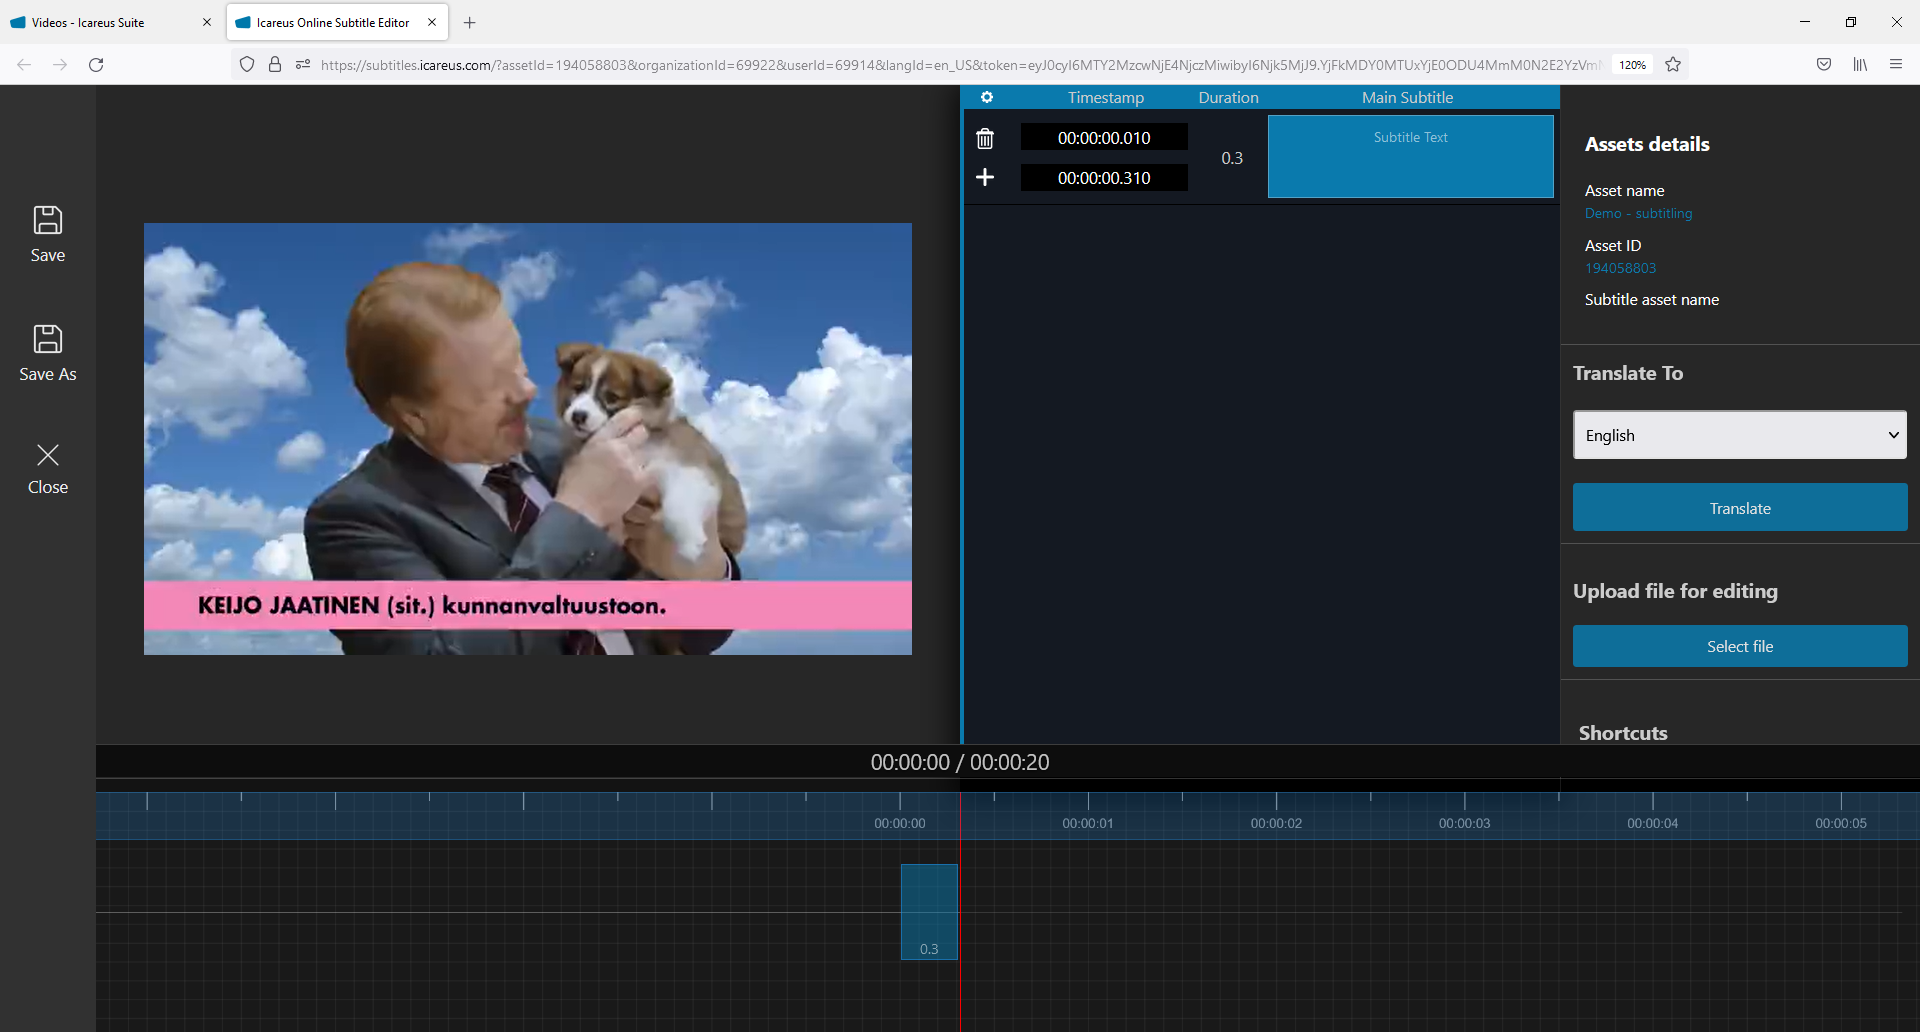Open a new browser tab
The height and width of the screenshot is (1032, 1920).
click(470, 22)
